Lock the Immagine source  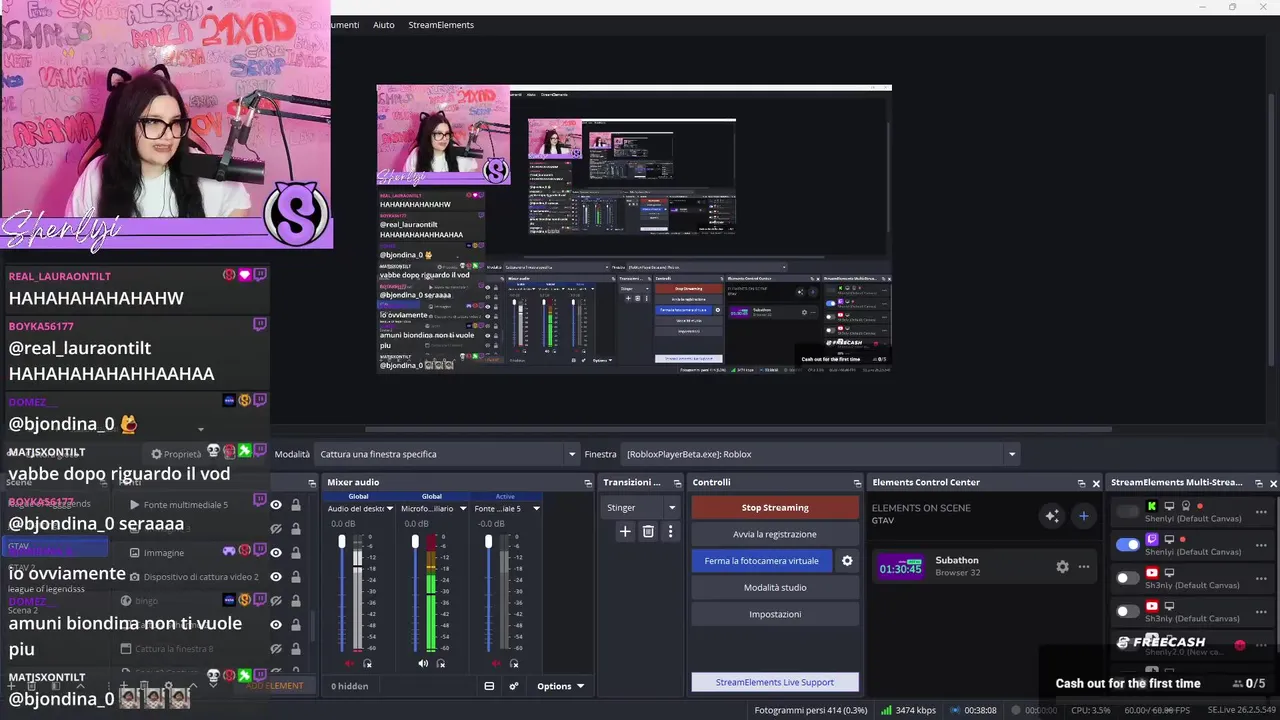pyautogui.click(x=296, y=552)
